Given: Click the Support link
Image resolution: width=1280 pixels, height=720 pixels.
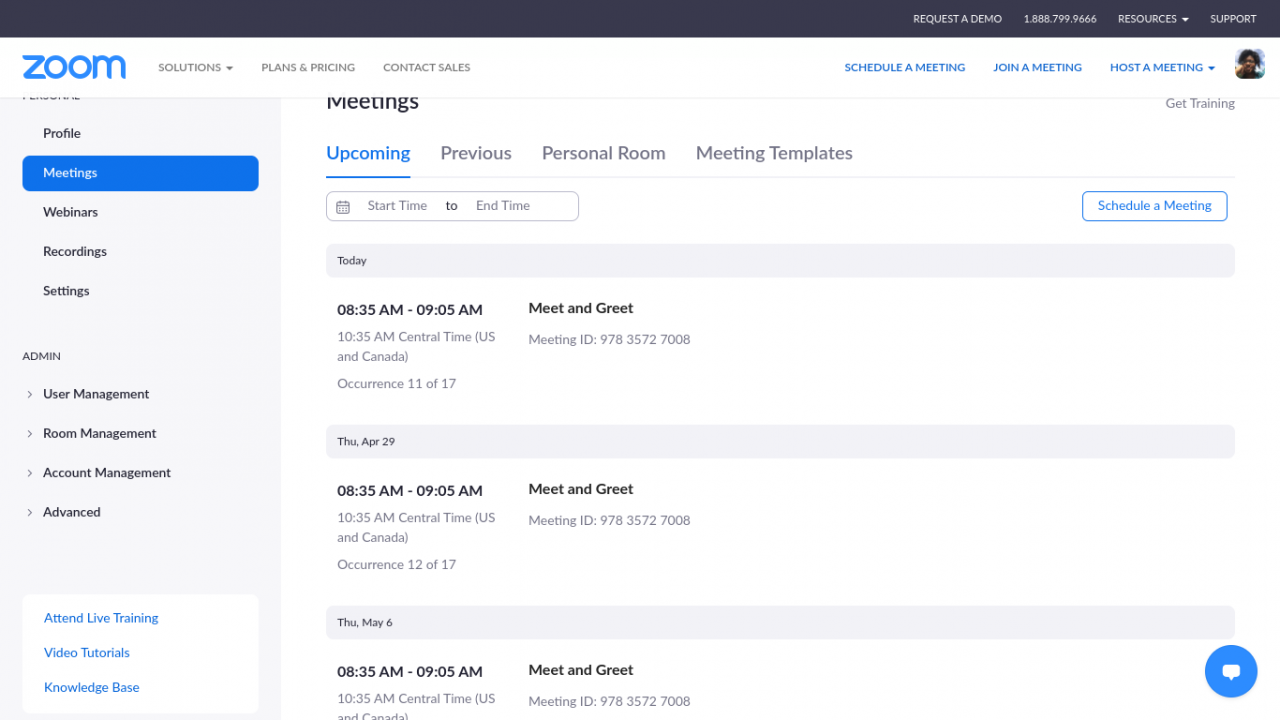Looking at the screenshot, I should click(x=1233, y=19).
